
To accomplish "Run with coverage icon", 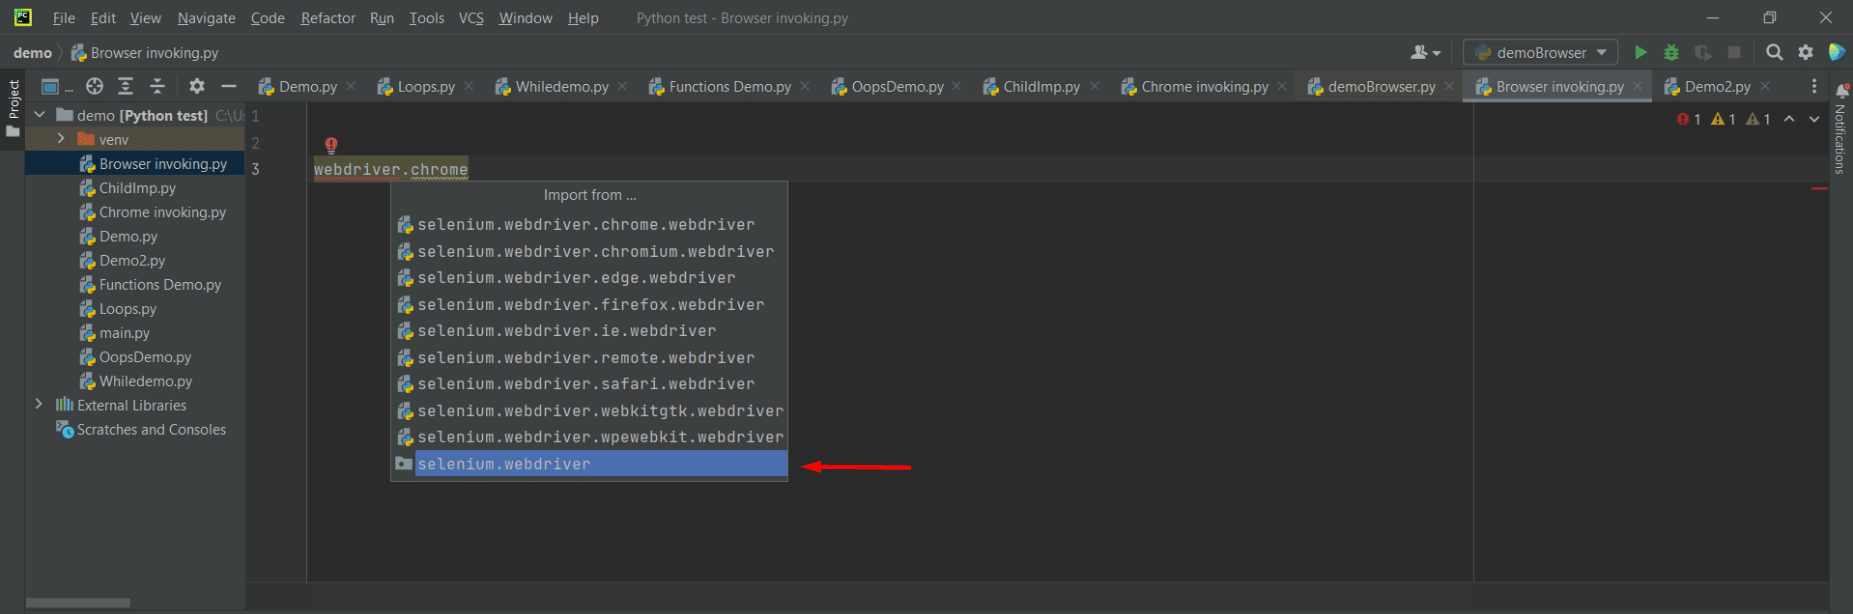I will point(1702,52).
